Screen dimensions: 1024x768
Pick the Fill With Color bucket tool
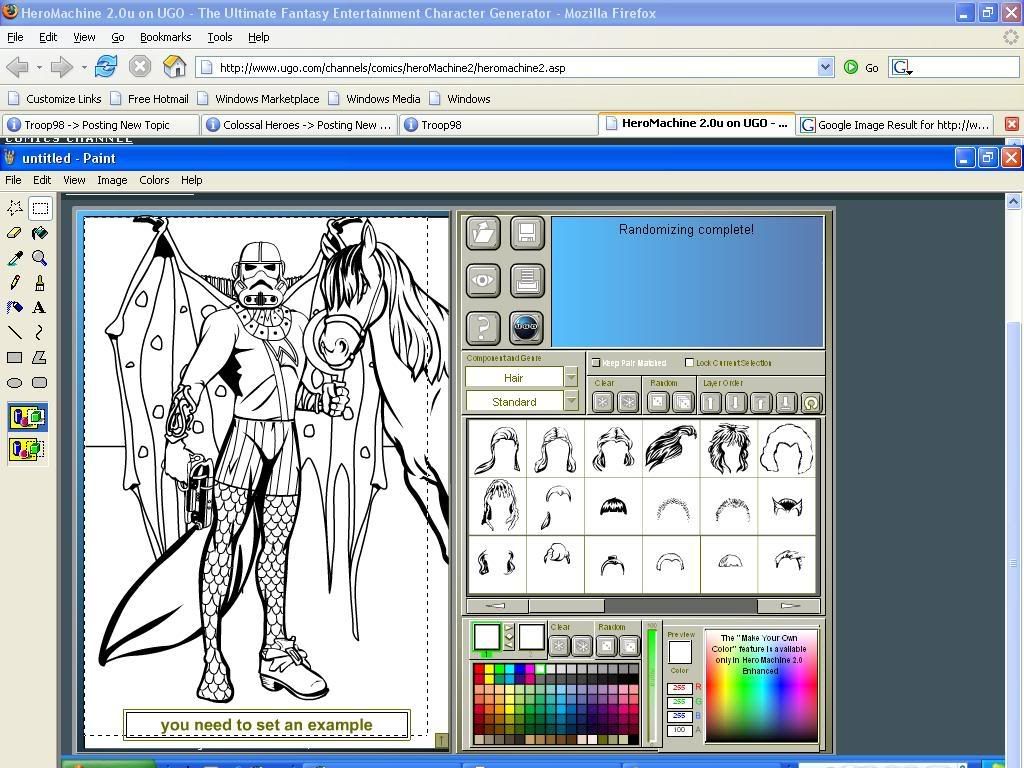click(x=40, y=233)
